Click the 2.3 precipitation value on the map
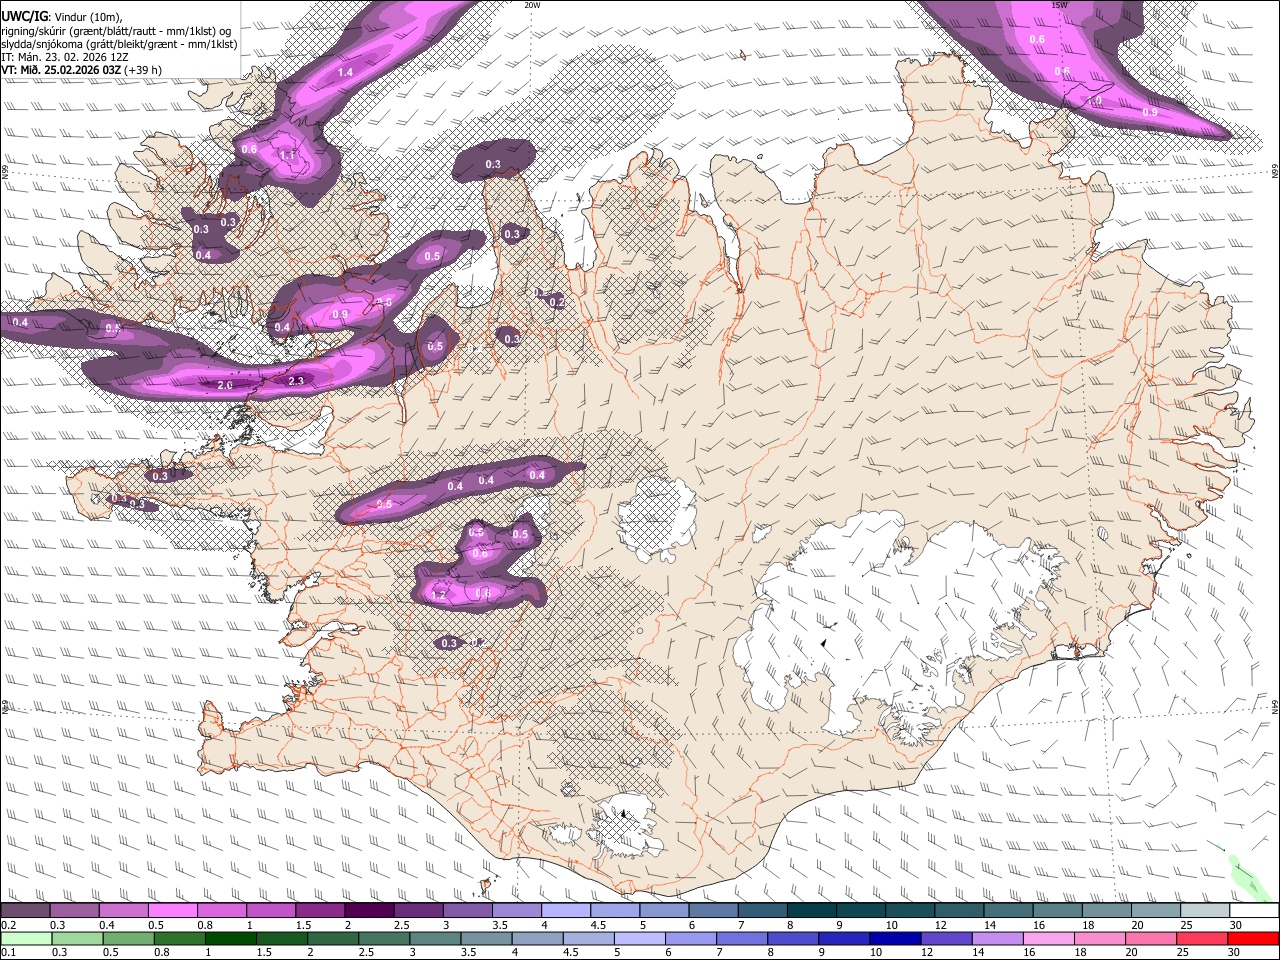The width and height of the screenshot is (1280, 960). tap(296, 381)
